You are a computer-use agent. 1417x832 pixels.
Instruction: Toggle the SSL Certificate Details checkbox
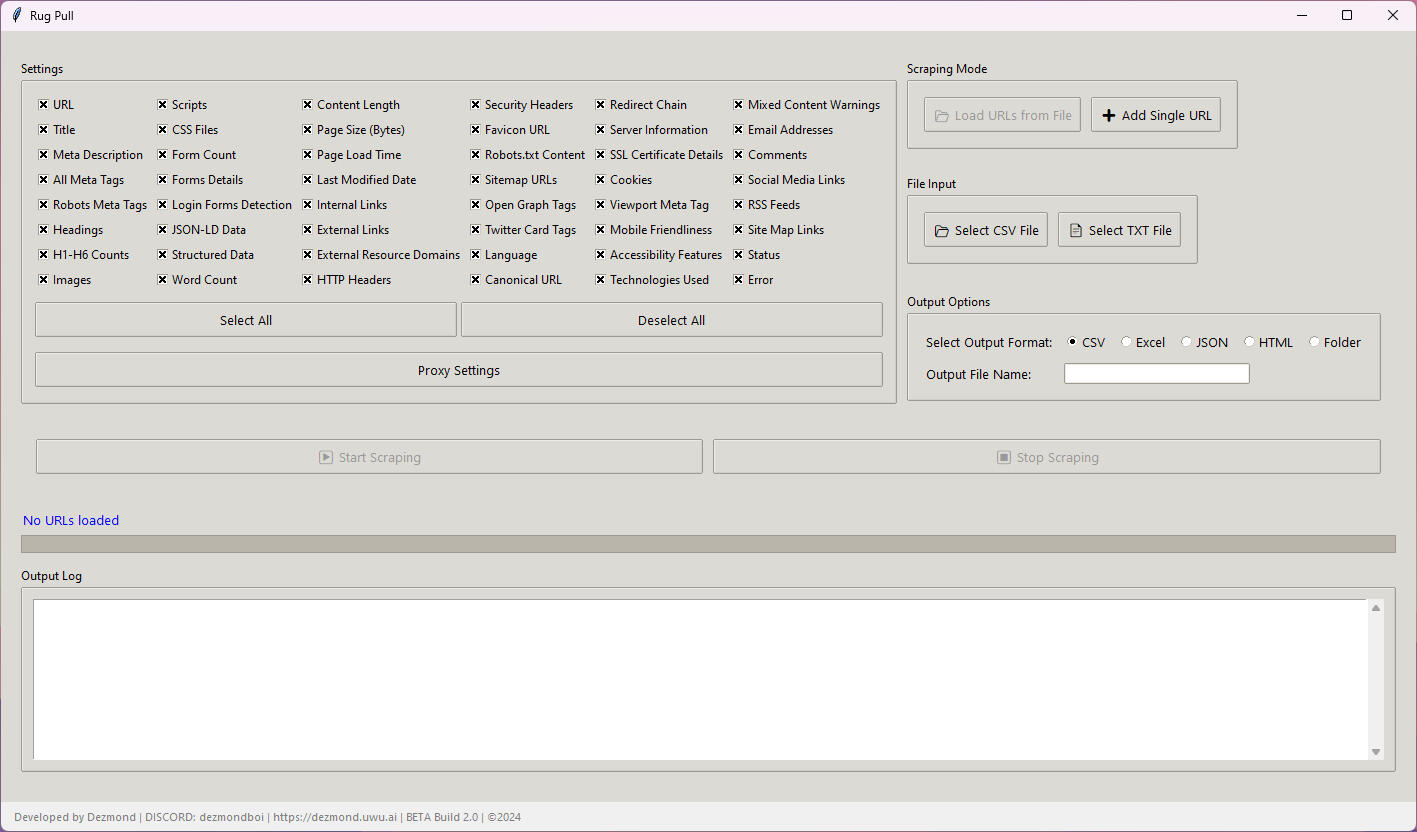coord(601,155)
